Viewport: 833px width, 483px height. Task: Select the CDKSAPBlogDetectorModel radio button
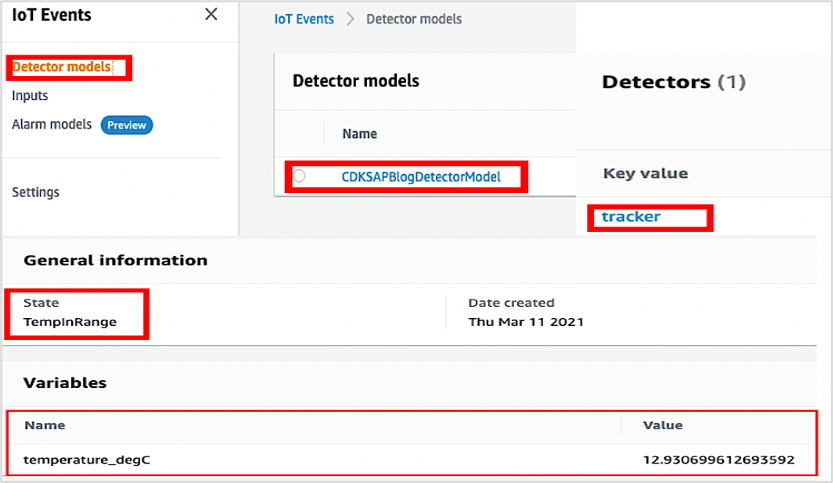point(299,176)
